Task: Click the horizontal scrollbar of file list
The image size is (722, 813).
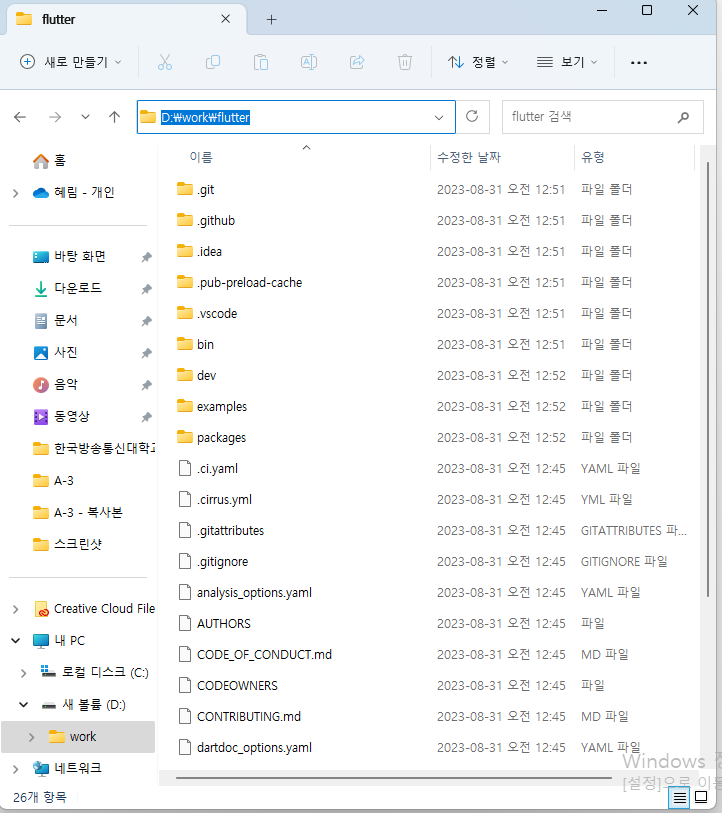Action: point(394,778)
